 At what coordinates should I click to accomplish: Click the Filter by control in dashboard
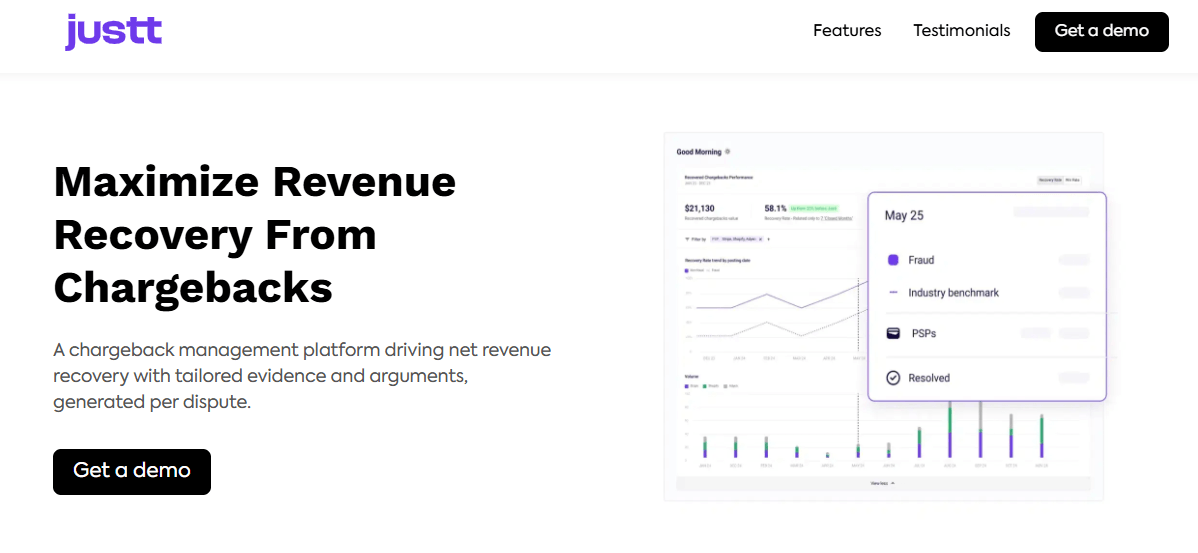(695, 239)
